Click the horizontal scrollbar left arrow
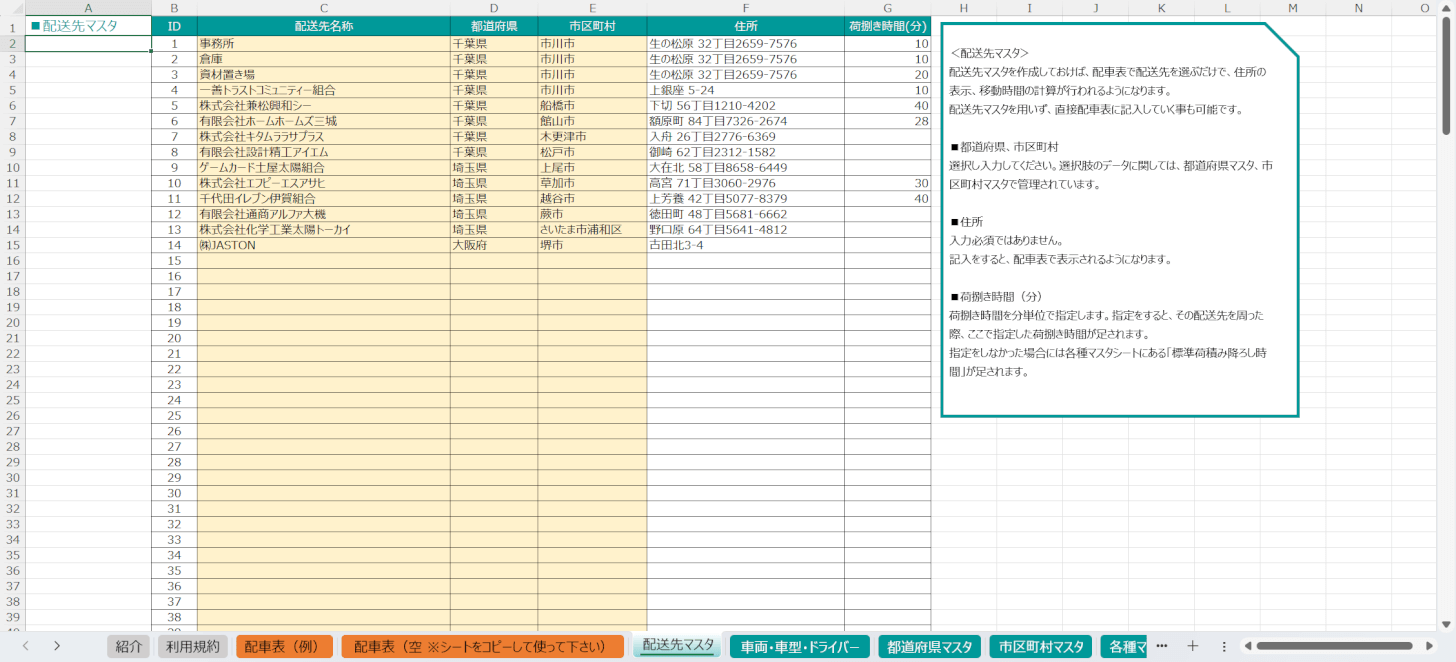Viewport: 1456px width, 662px height. coord(1247,646)
